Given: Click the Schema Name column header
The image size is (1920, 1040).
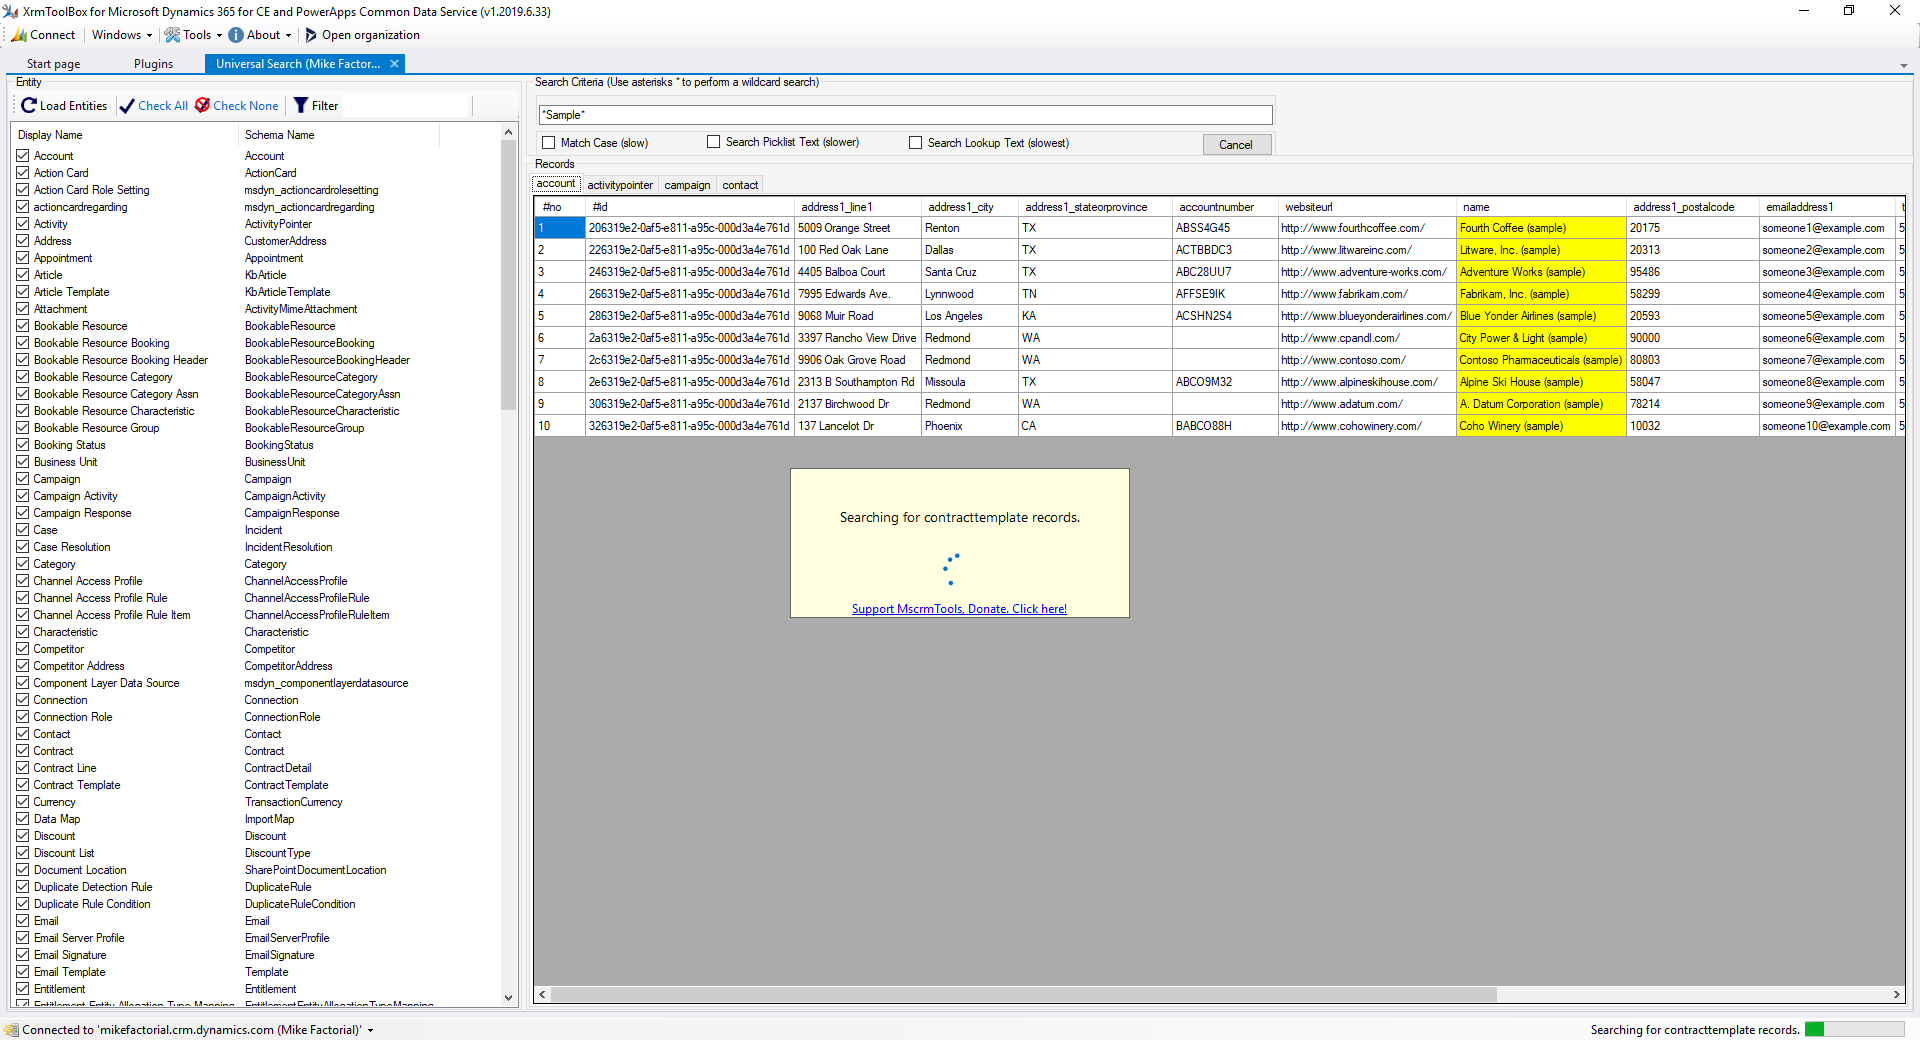Looking at the screenshot, I should point(339,135).
